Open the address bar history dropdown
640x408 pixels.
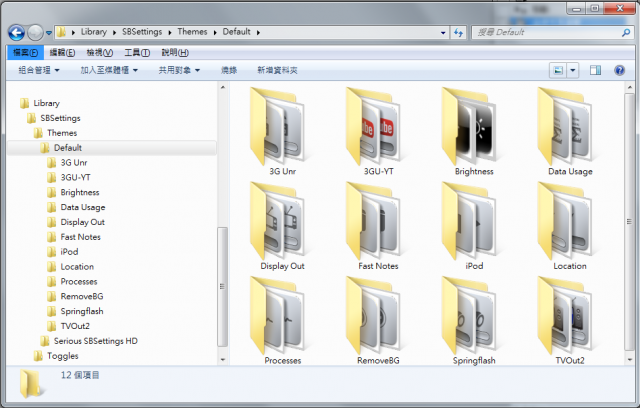click(443, 33)
